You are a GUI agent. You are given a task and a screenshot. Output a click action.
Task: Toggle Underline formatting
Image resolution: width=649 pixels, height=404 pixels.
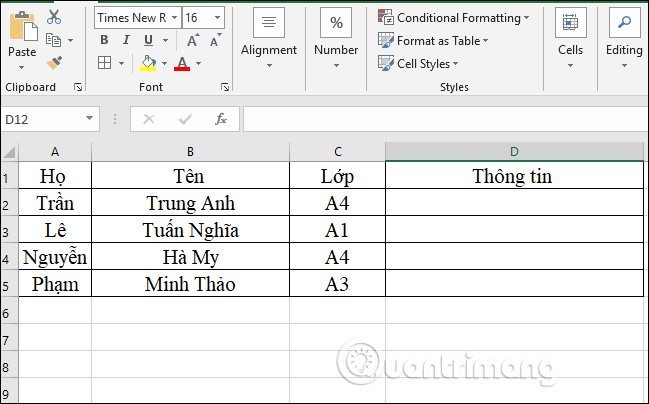click(148, 40)
